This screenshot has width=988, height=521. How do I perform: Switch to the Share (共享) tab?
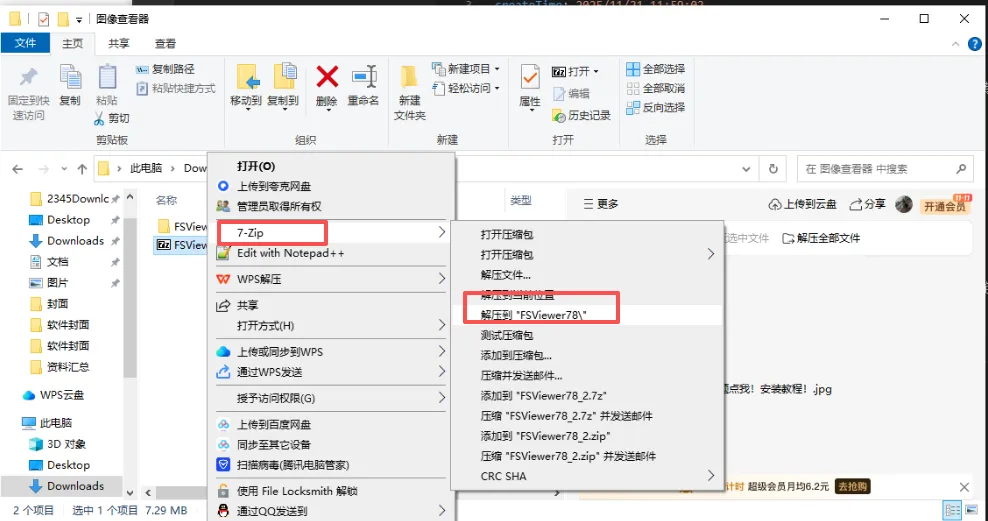[118, 43]
